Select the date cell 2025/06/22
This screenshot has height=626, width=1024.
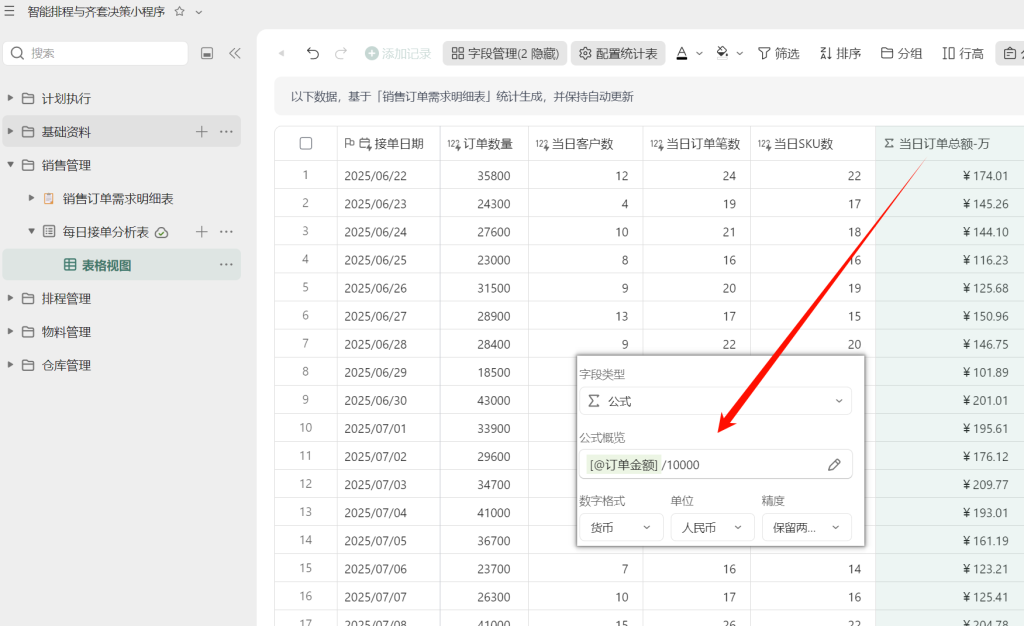pyautogui.click(x=389, y=176)
